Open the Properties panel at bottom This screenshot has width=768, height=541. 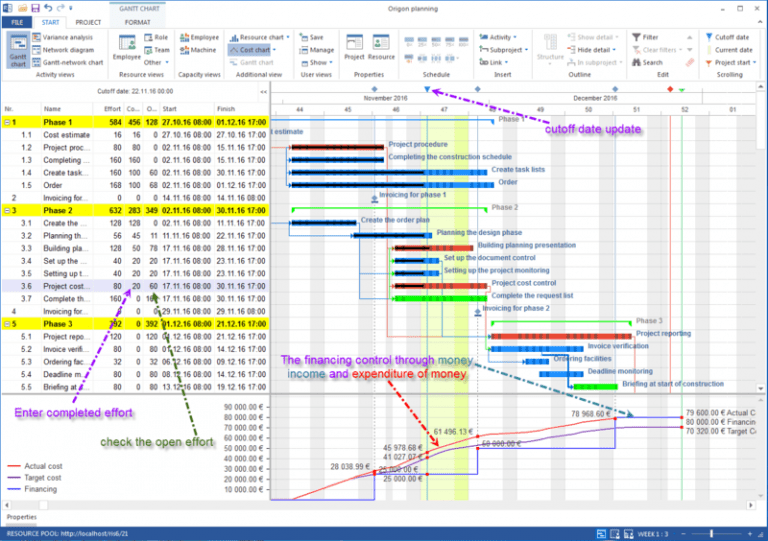(x=22, y=517)
